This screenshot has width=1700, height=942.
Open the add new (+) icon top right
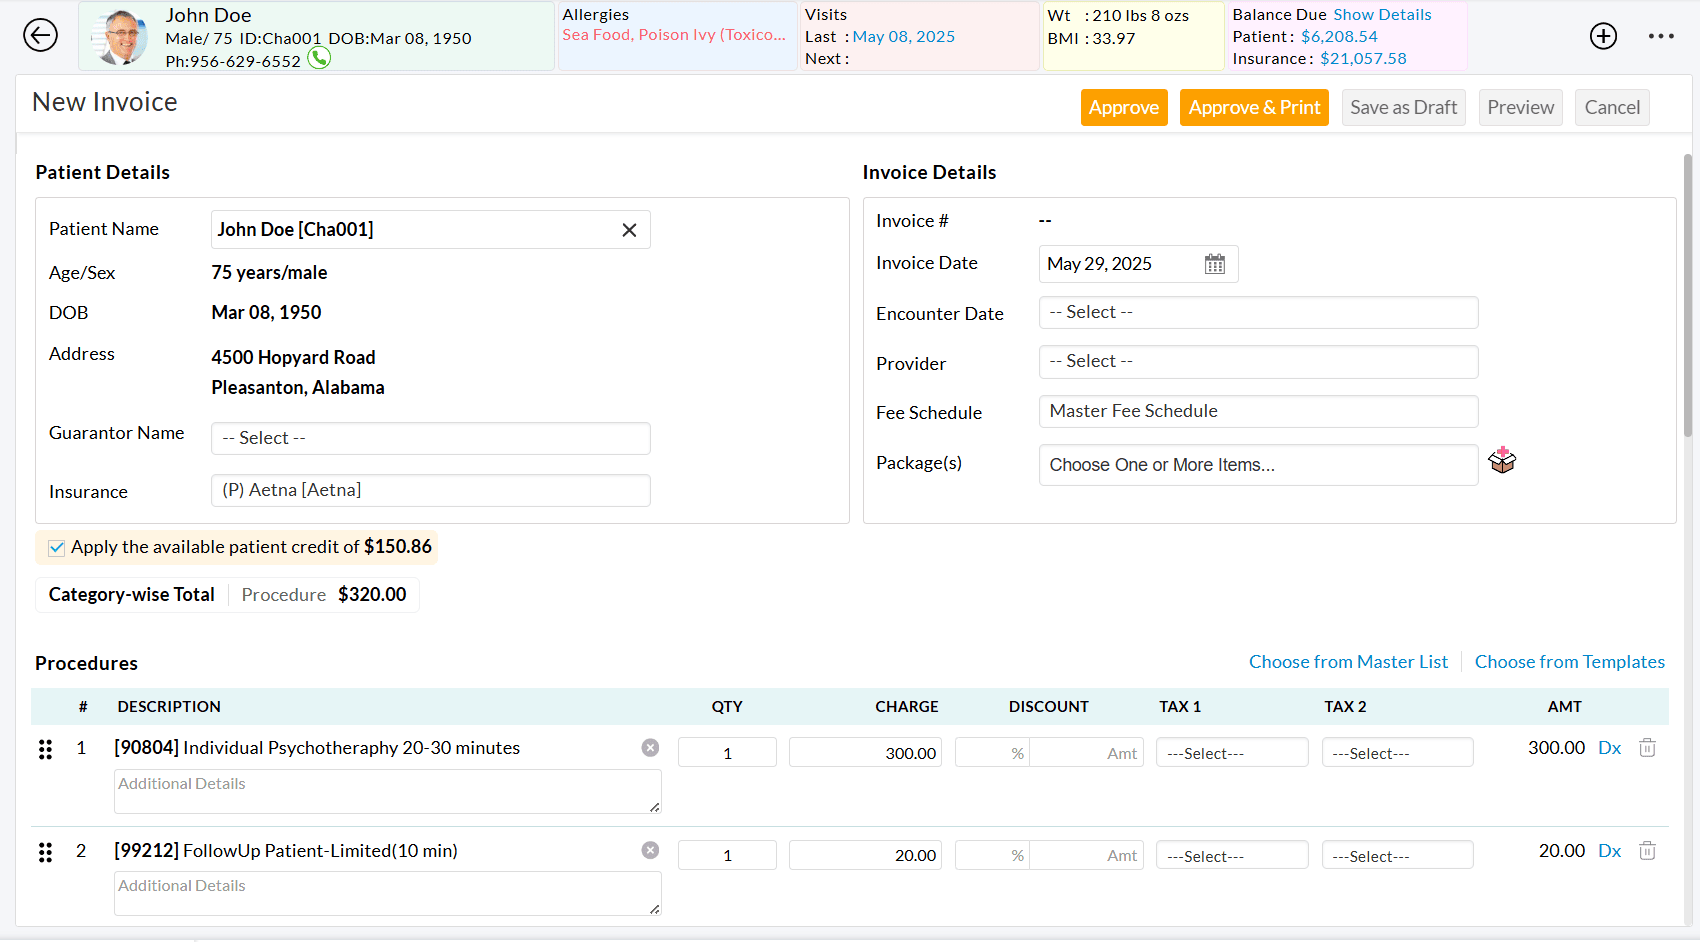tap(1603, 35)
